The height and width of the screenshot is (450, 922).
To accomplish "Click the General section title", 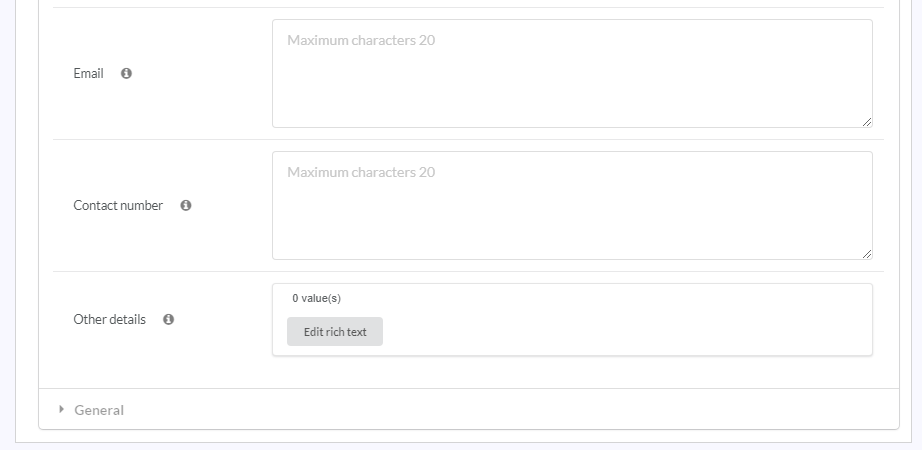I will coord(99,410).
